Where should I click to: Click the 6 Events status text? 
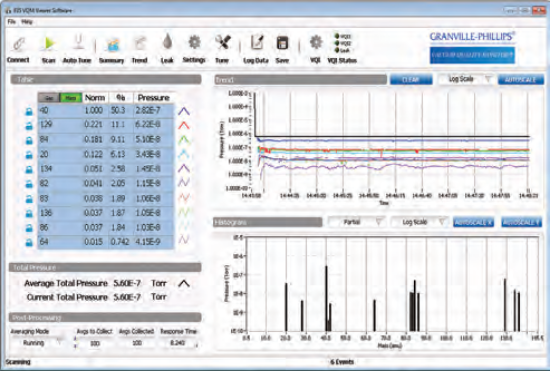click(342, 362)
